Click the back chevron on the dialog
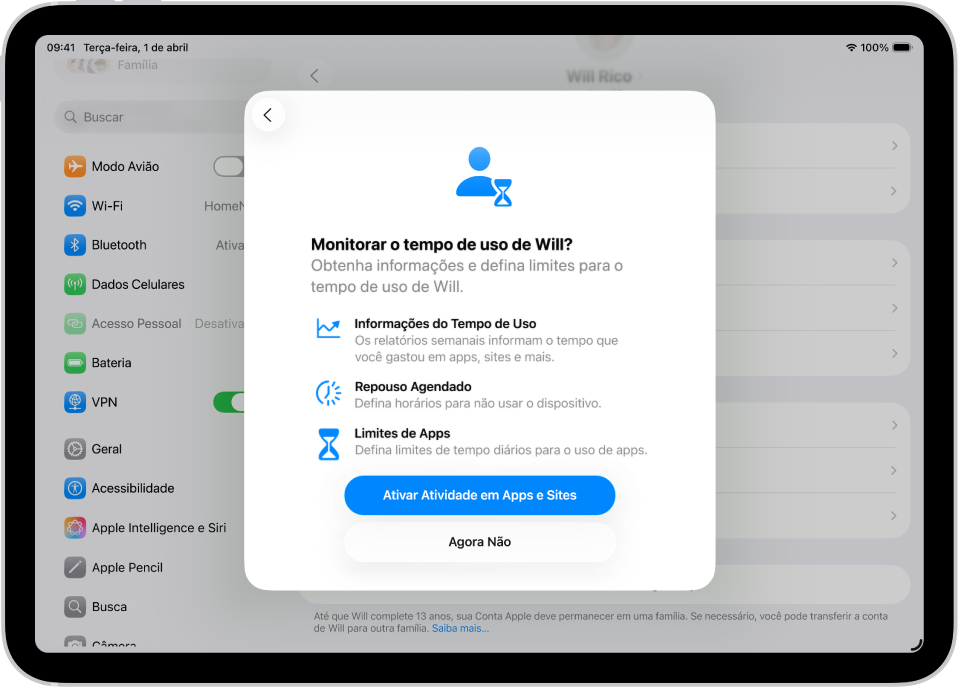Screen dimensions: 958x689 [268, 114]
